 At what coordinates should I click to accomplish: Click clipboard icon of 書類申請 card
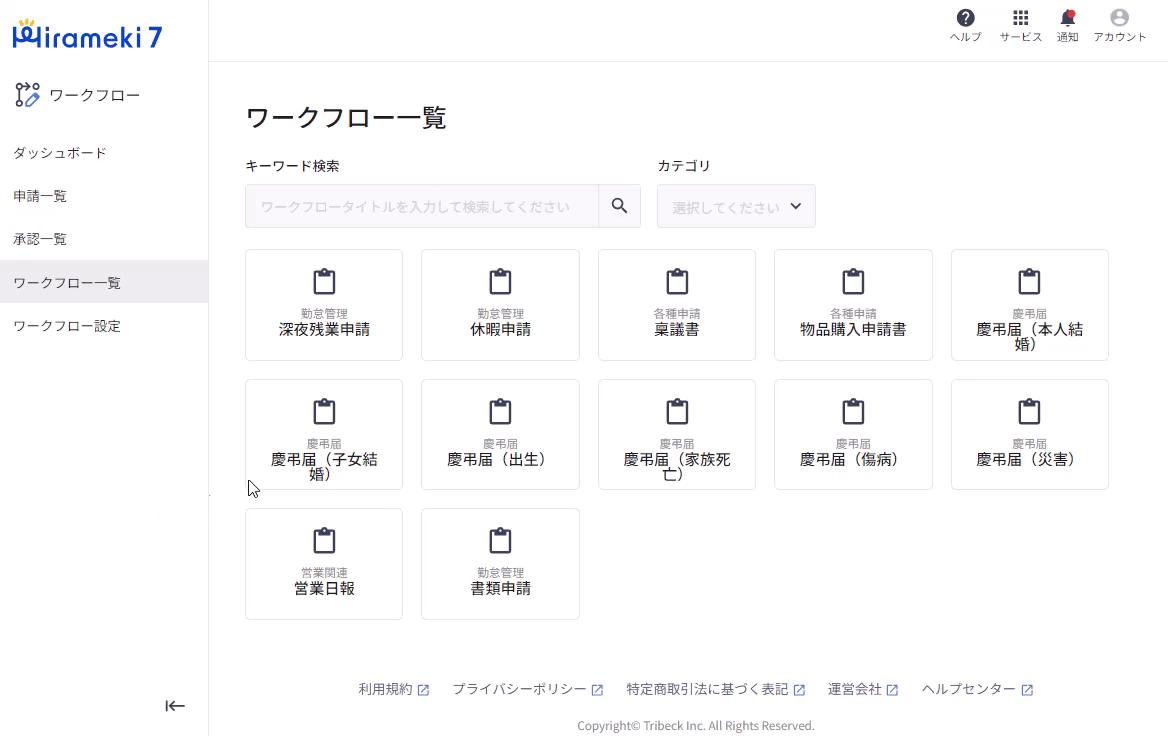pos(501,541)
